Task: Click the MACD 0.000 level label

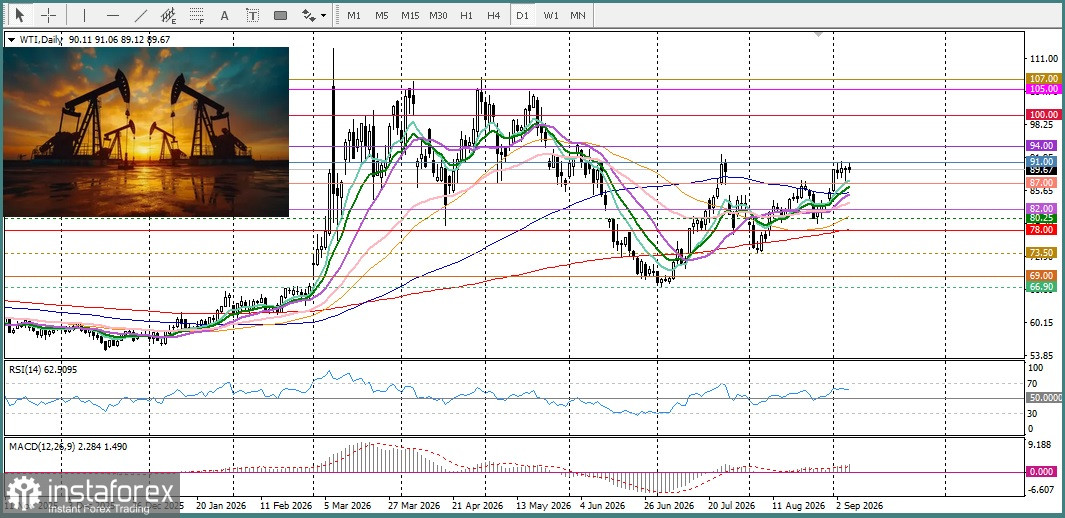Action: tap(1044, 471)
